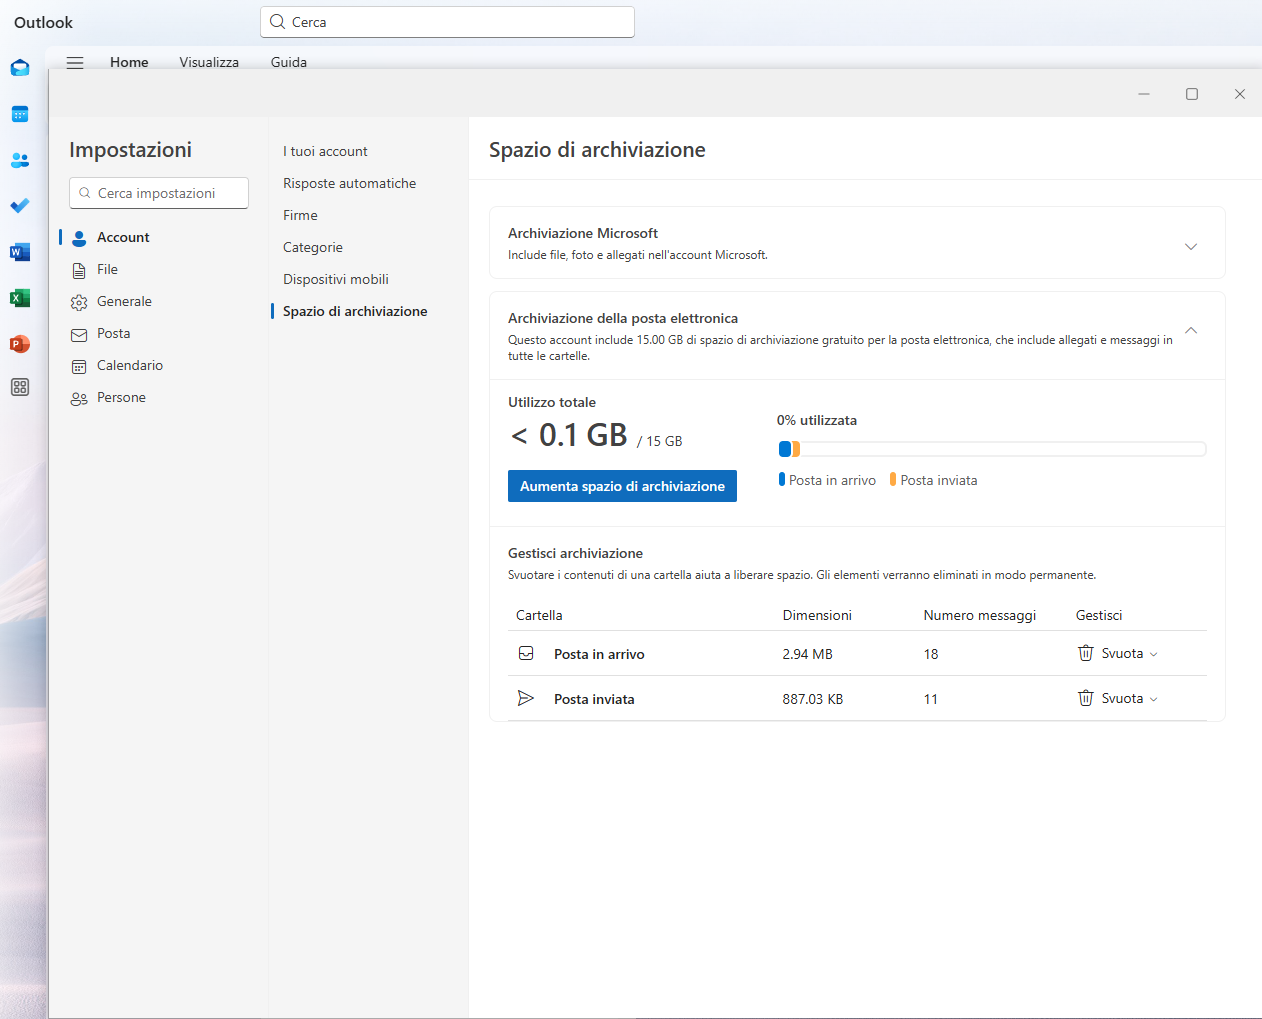Launch Word from the app rail
This screenshot has height=1019, width=1262.
click(x=20, y=252)
